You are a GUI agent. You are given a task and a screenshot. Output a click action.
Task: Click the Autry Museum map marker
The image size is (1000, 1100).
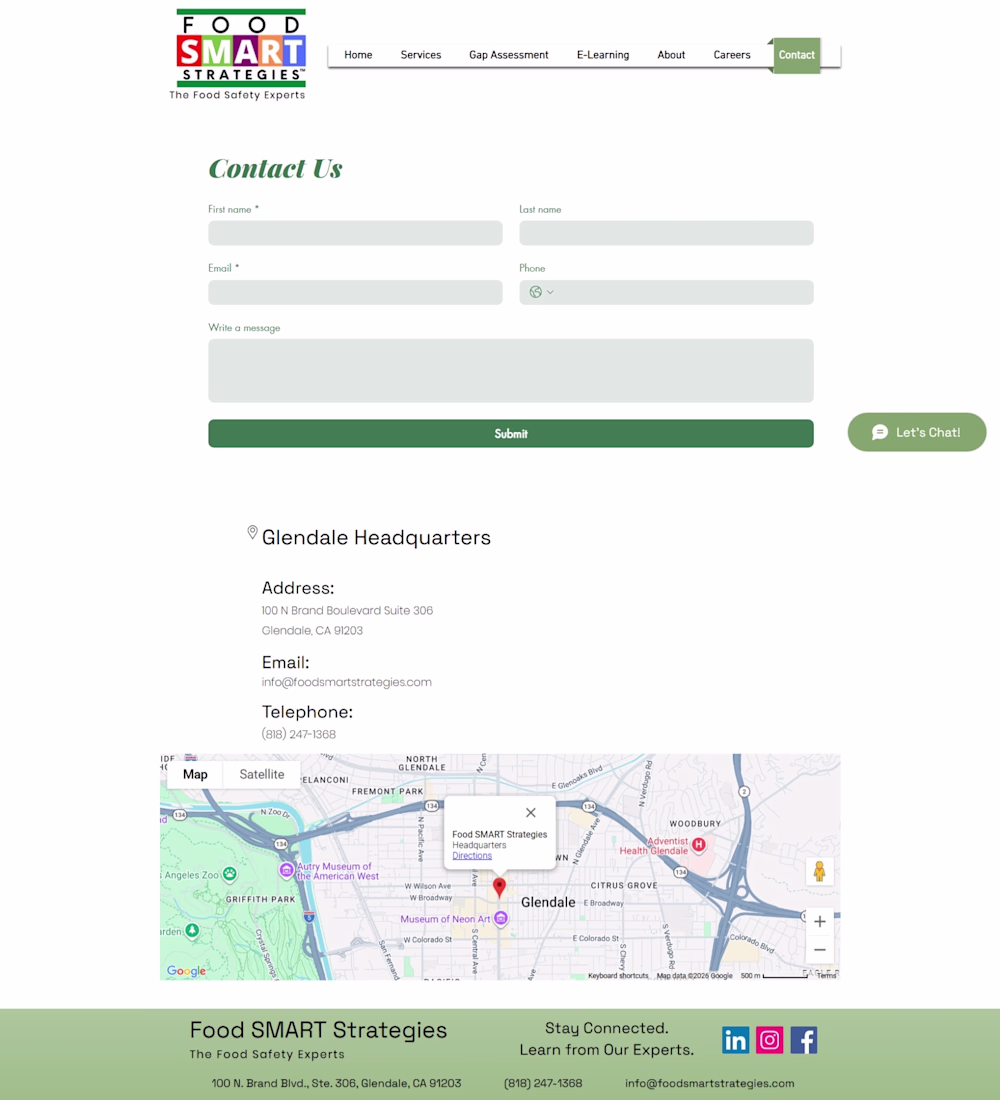[x=286, y=871]
